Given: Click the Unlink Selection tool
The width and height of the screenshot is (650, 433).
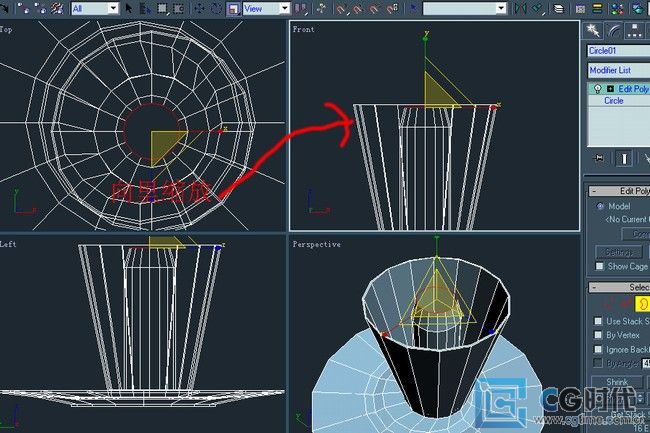Looking at the screenshot, I should pyautogui.click(x=40, y=8).
